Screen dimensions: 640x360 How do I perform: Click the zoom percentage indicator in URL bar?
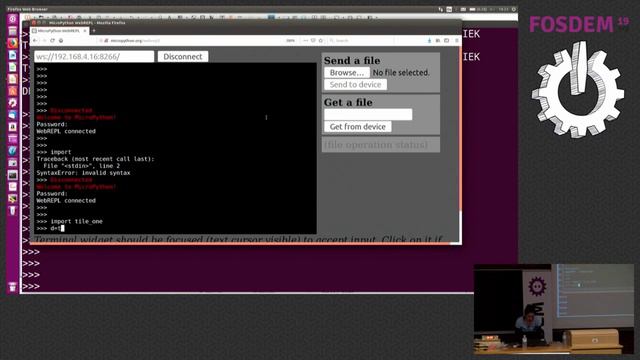tap(290, 41)
